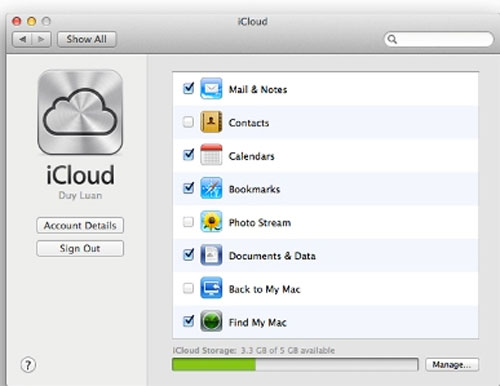The image size is (500, 386).
Task: Open help with the question mark button
Action: (x=28, y=365)
